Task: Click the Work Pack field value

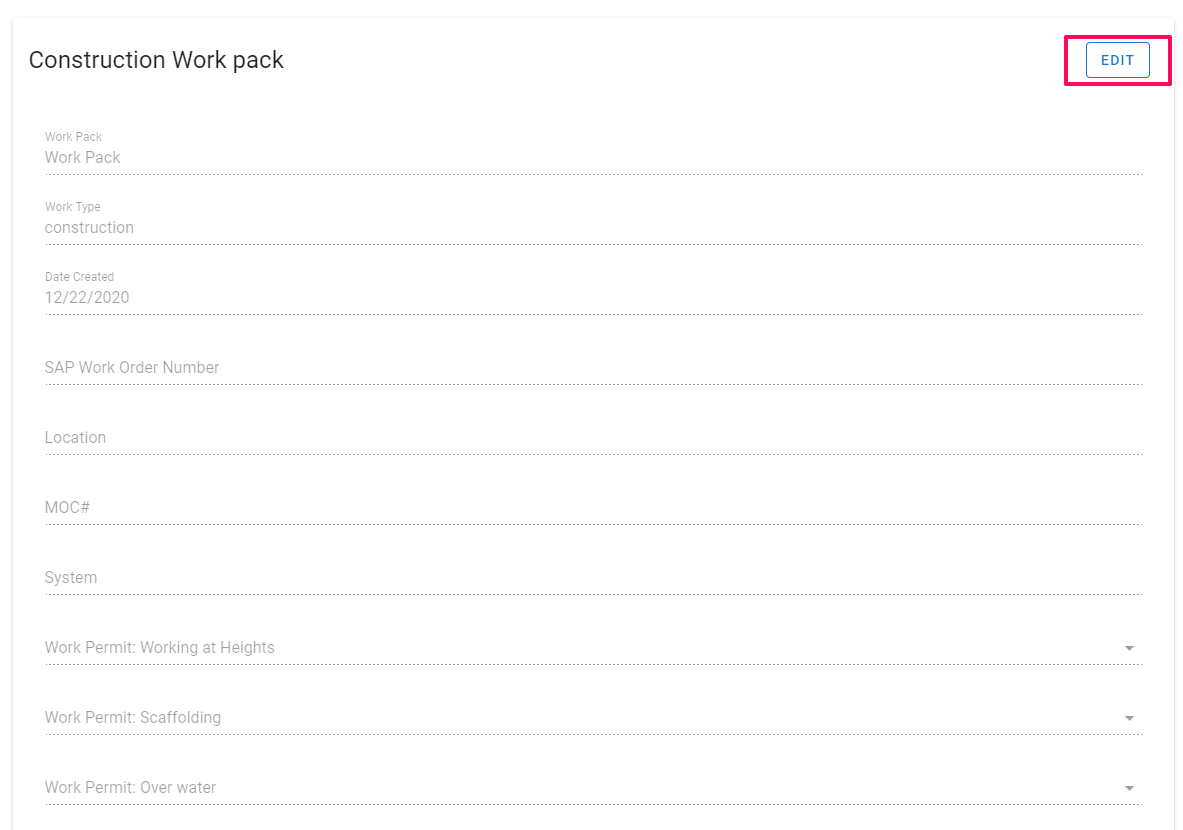Action: point(83,158)
